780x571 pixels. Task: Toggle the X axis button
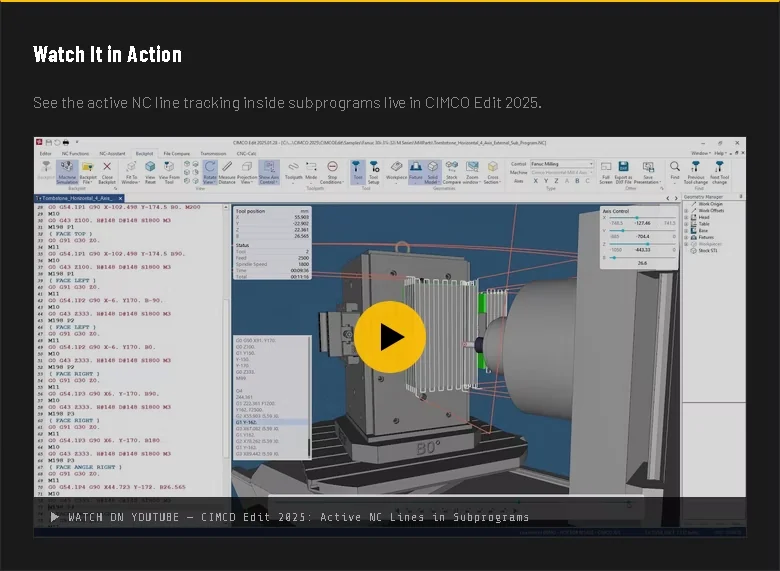click(x=535, y=181)
